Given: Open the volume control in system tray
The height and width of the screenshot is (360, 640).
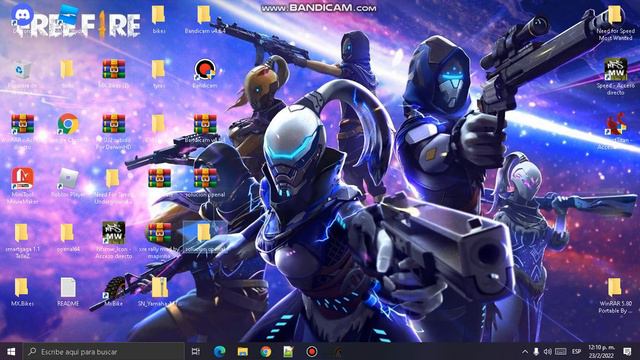Looking at the screenshot, I should coord(548,351).
